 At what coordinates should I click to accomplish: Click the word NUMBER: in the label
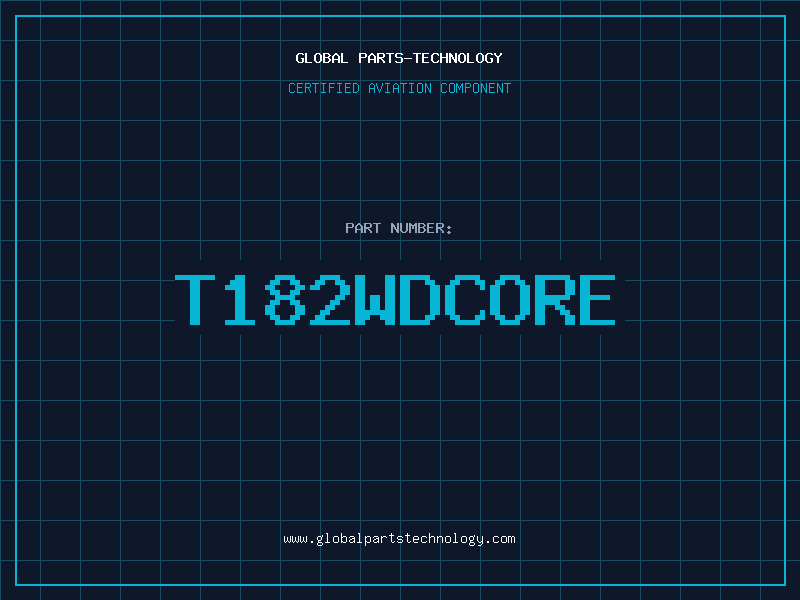[421, 228]
